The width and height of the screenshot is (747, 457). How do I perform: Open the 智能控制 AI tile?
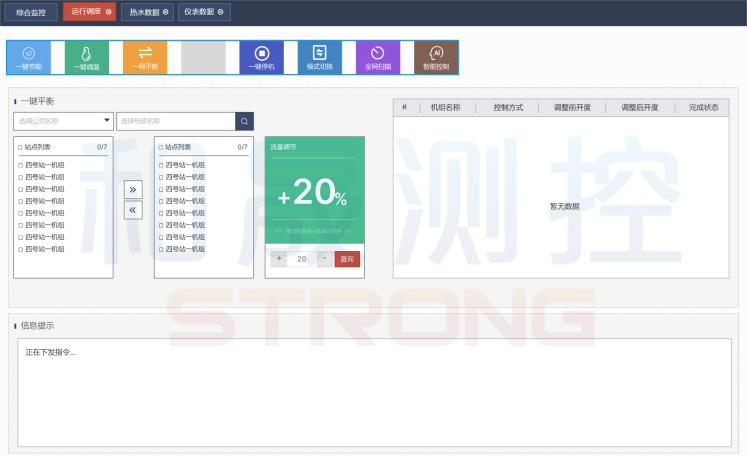tap(436, 58)
